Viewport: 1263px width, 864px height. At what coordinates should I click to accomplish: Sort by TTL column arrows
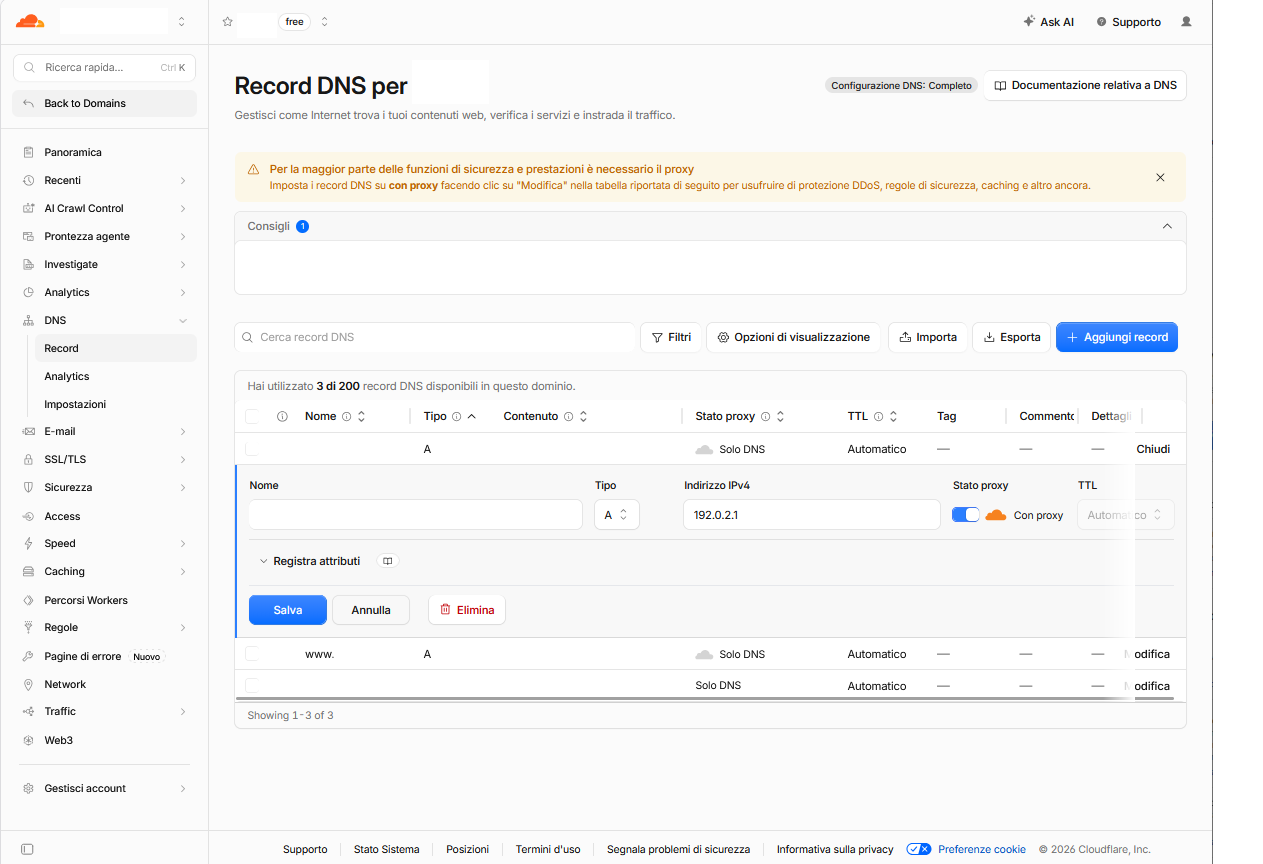[x=893, y=416]
